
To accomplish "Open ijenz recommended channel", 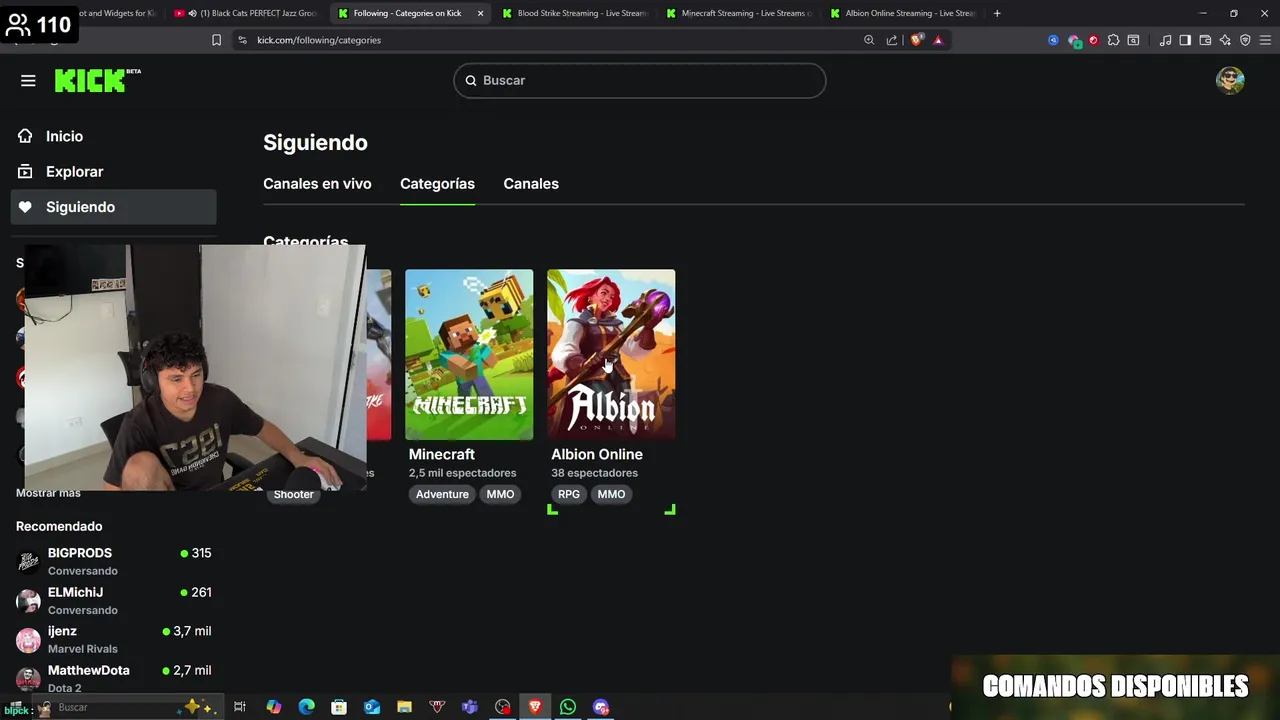I will point(114,639).
